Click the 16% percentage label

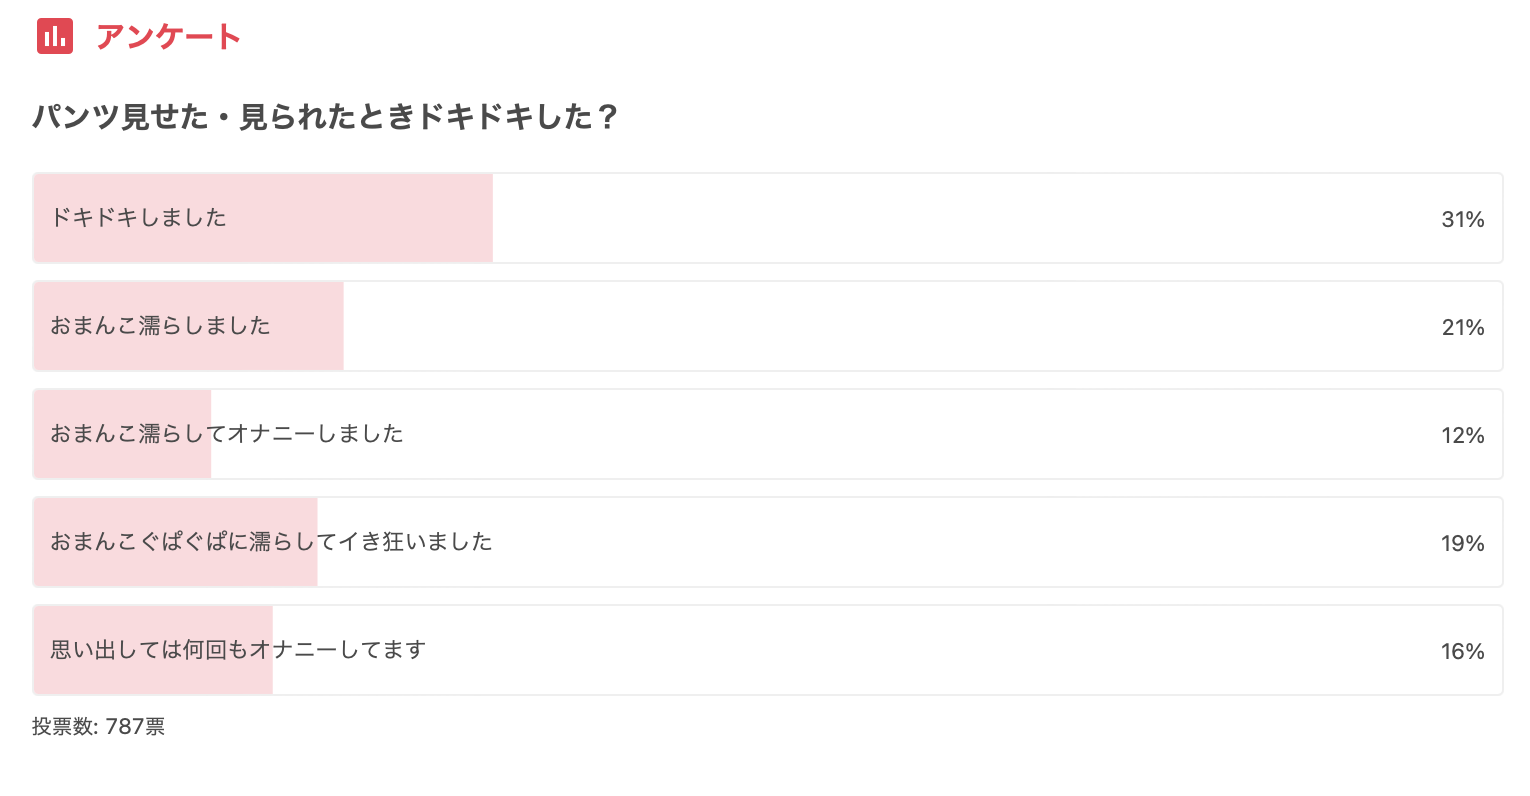point(1462,651)
